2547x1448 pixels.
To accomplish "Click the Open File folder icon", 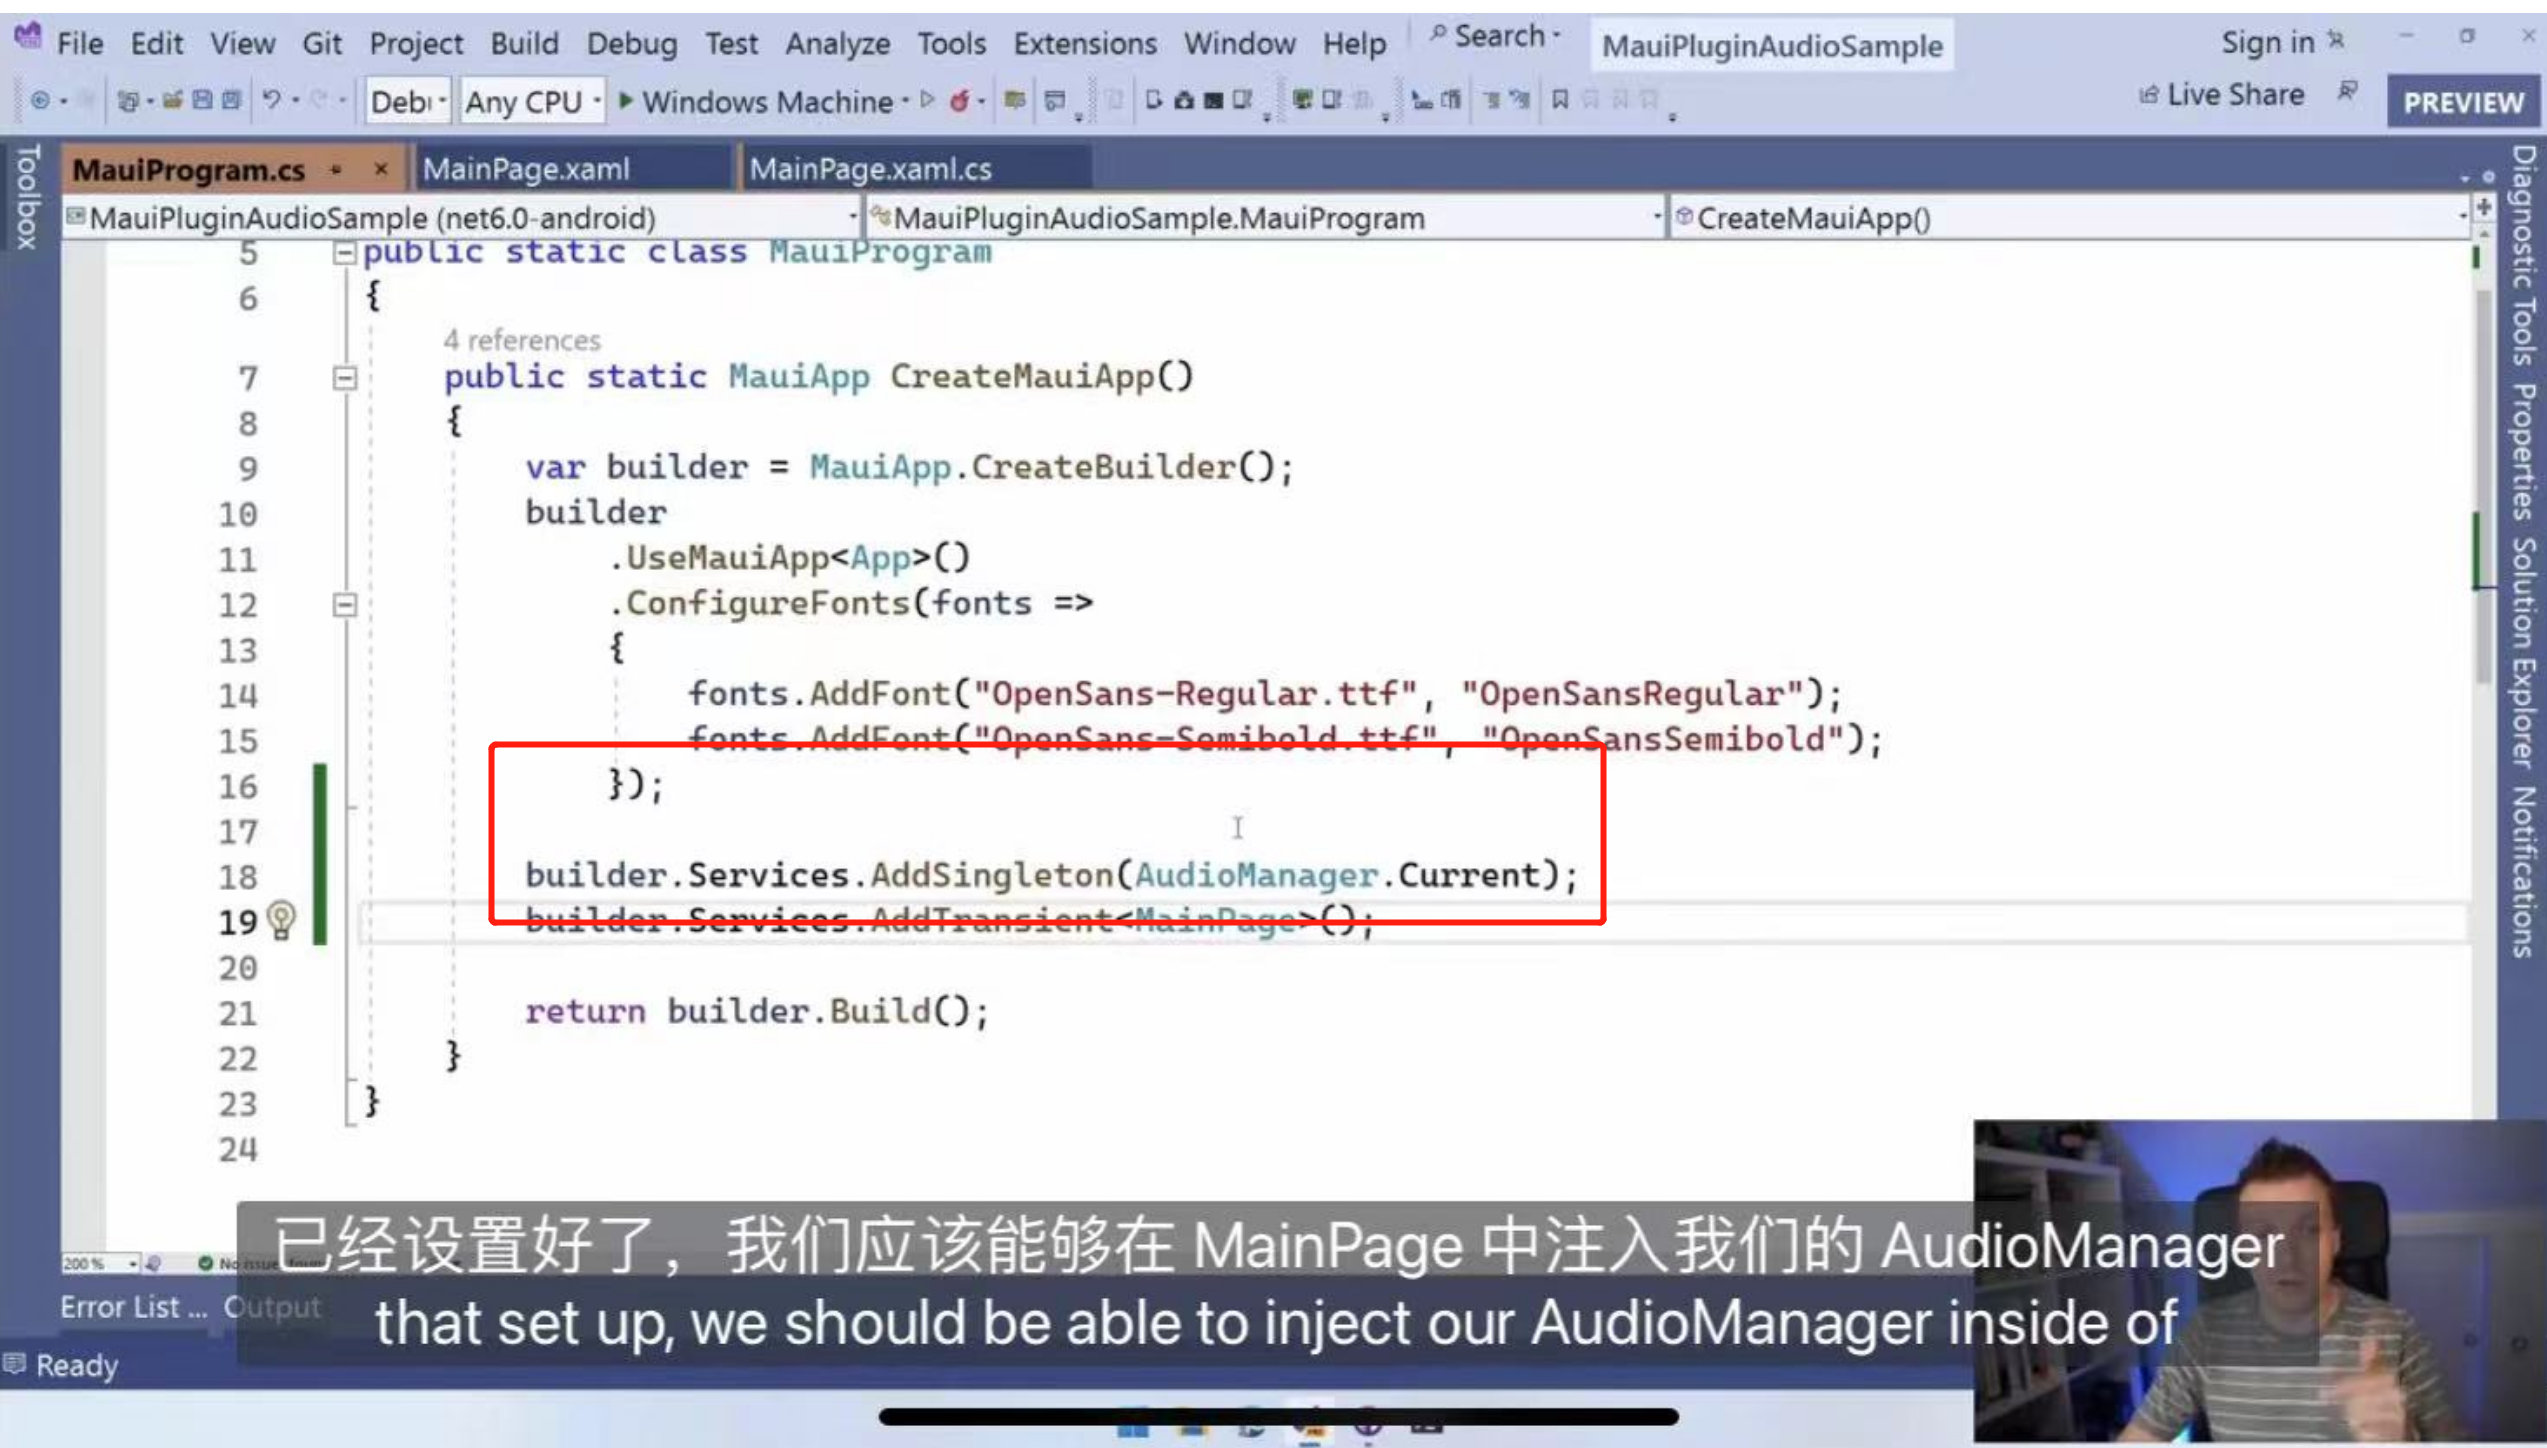I will coord(172,100).
